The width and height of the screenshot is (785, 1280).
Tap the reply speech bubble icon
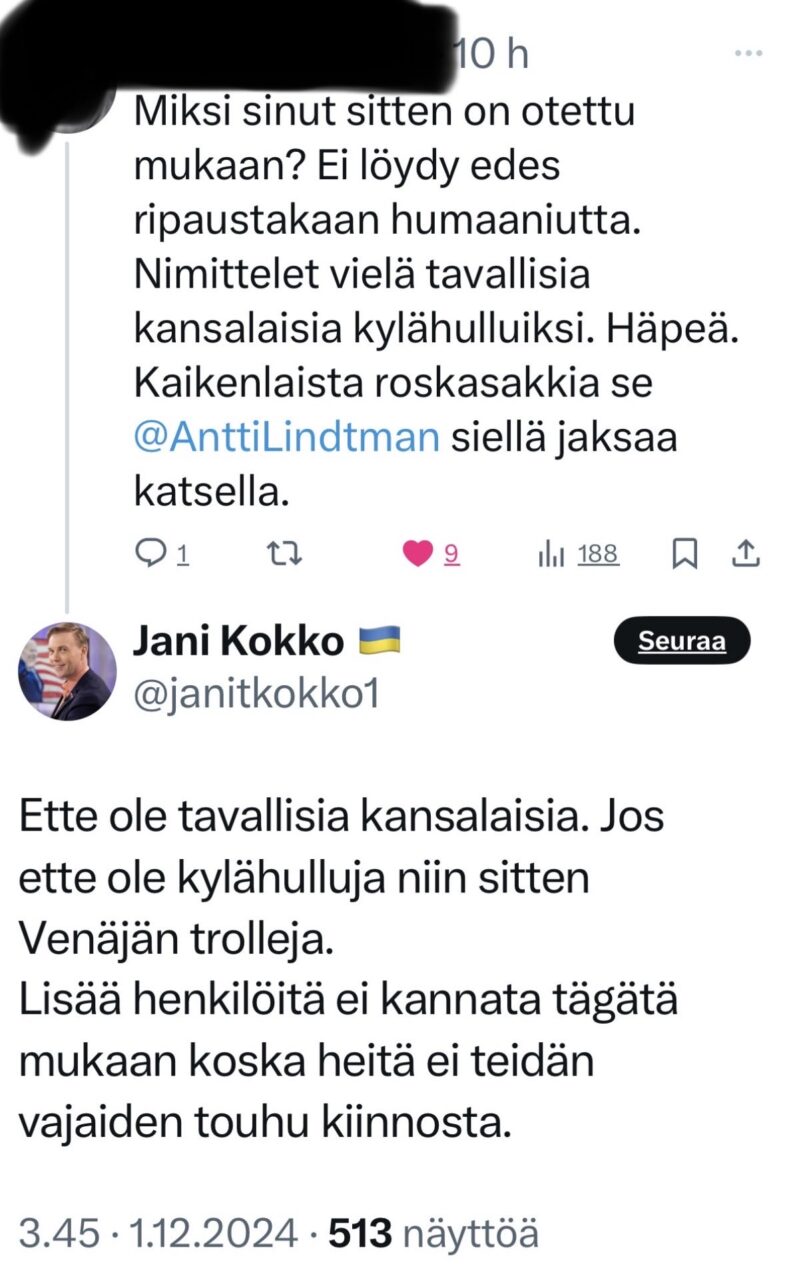coord(148,553)
